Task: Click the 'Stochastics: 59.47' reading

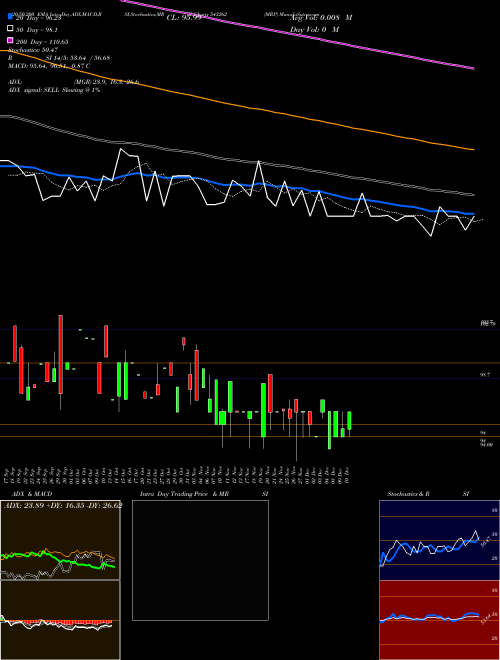Action: point(33,50)
